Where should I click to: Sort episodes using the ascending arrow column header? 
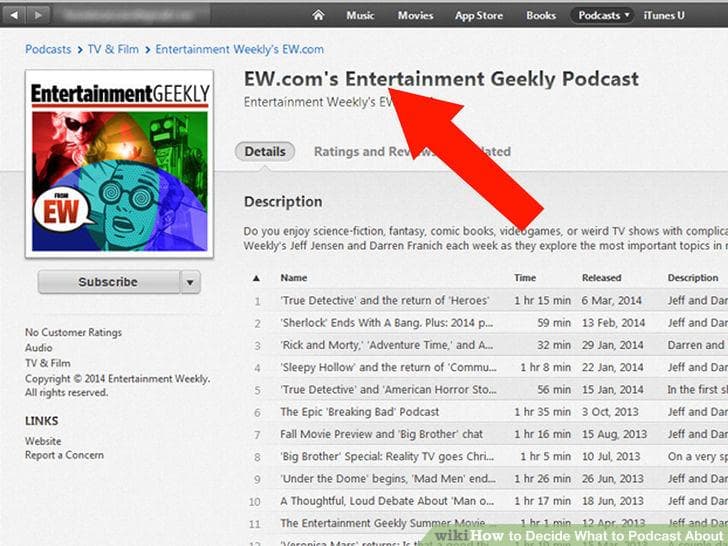tap(256, 278)
